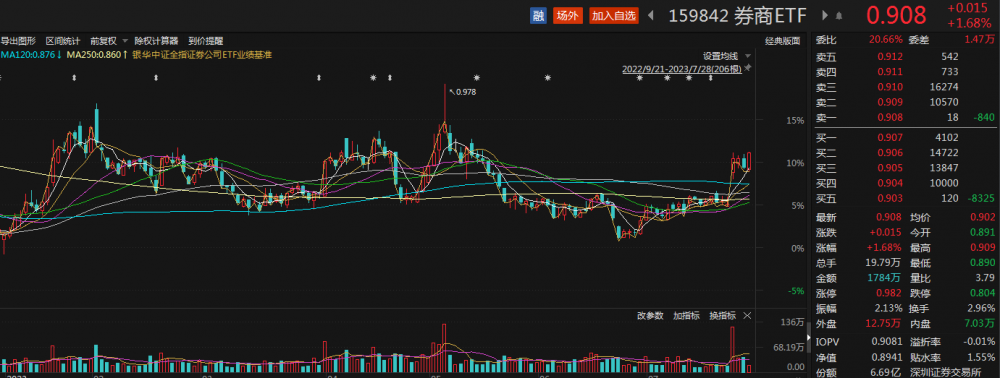Viewport: 1000px width, 378px height.
Task: Click the 0.978 high price marker arrow
Action: [452, 92]
